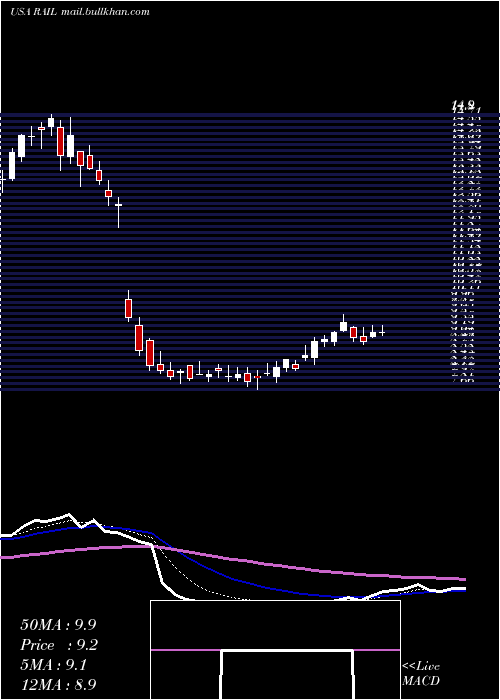Click the 14.9 top price axis label
Screen dimensions: 500x700
[462, 105]
